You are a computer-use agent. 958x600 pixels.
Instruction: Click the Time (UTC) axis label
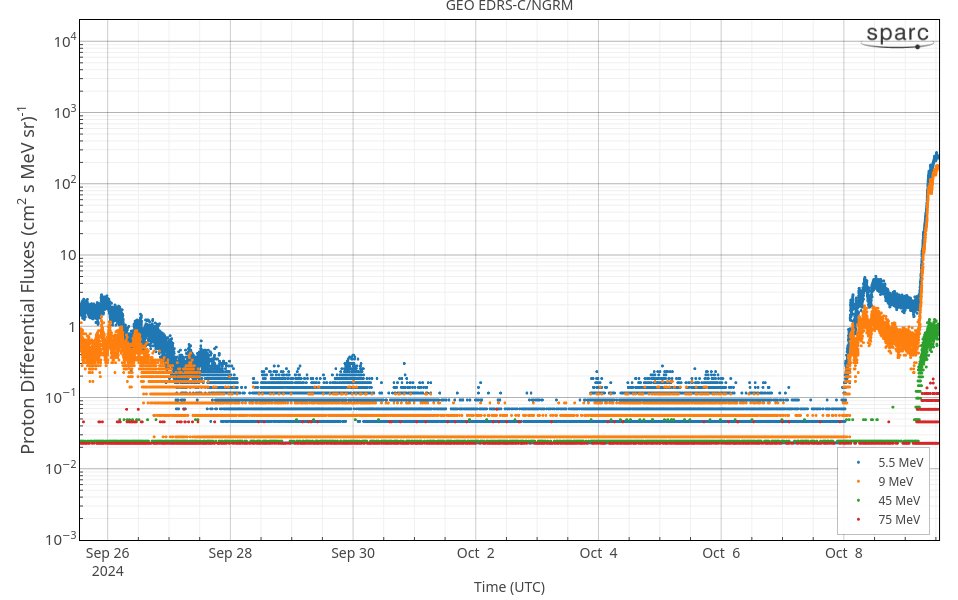(510, 587)
